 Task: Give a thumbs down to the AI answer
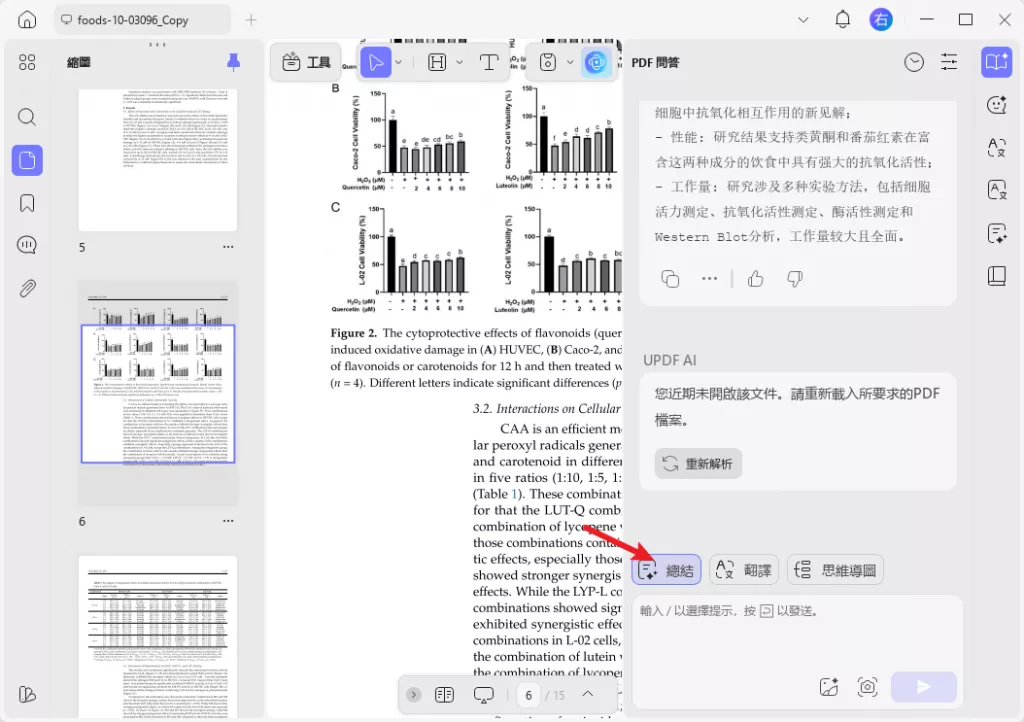[793, 278]
